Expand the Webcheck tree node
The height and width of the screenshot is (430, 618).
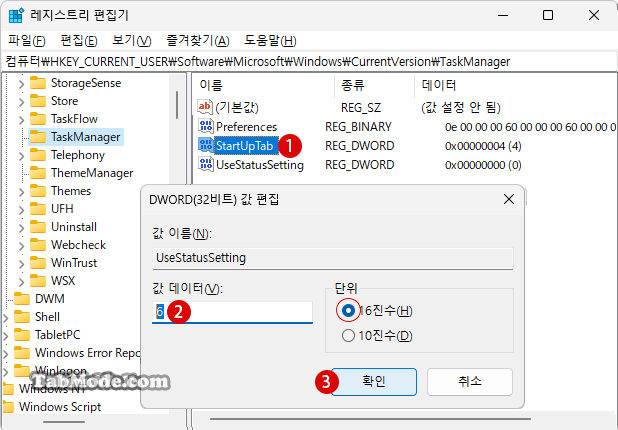(22, 246)
